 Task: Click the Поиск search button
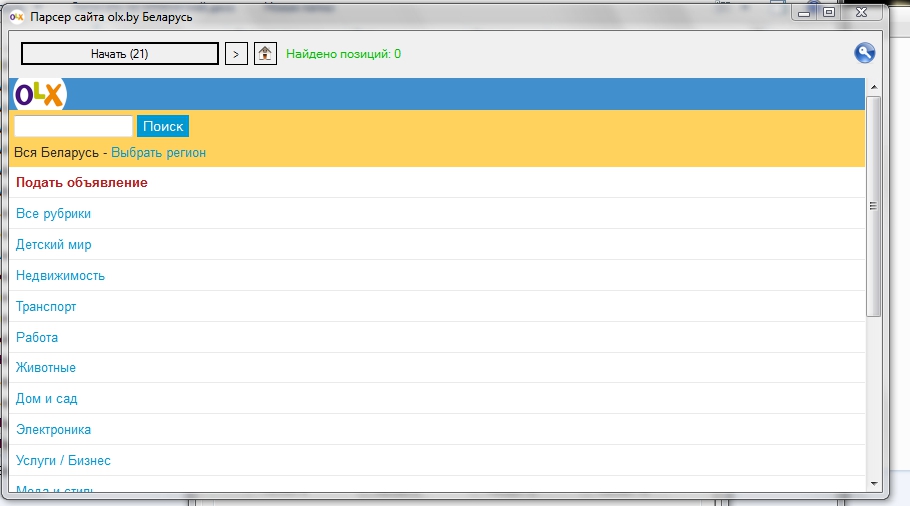(163, 126)
